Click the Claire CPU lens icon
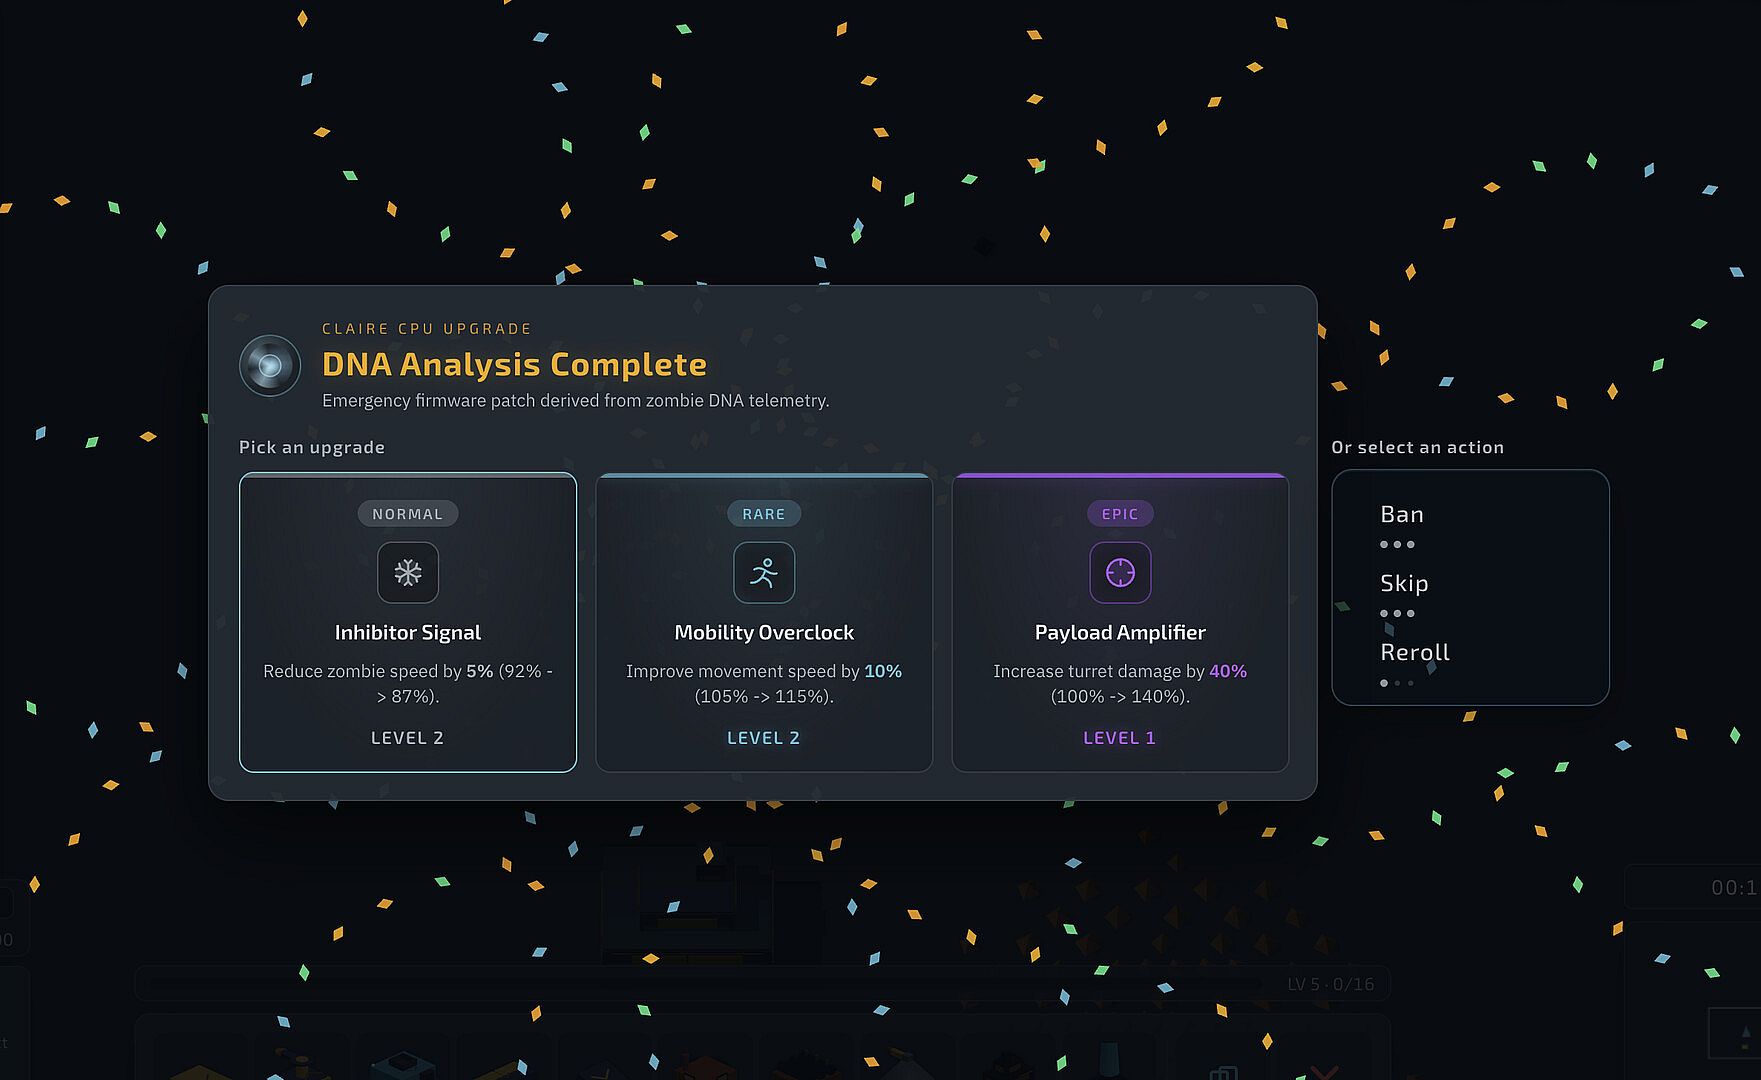This screenshot has width=1761, height=1080. pyautogui.click(x=270, y=365)
